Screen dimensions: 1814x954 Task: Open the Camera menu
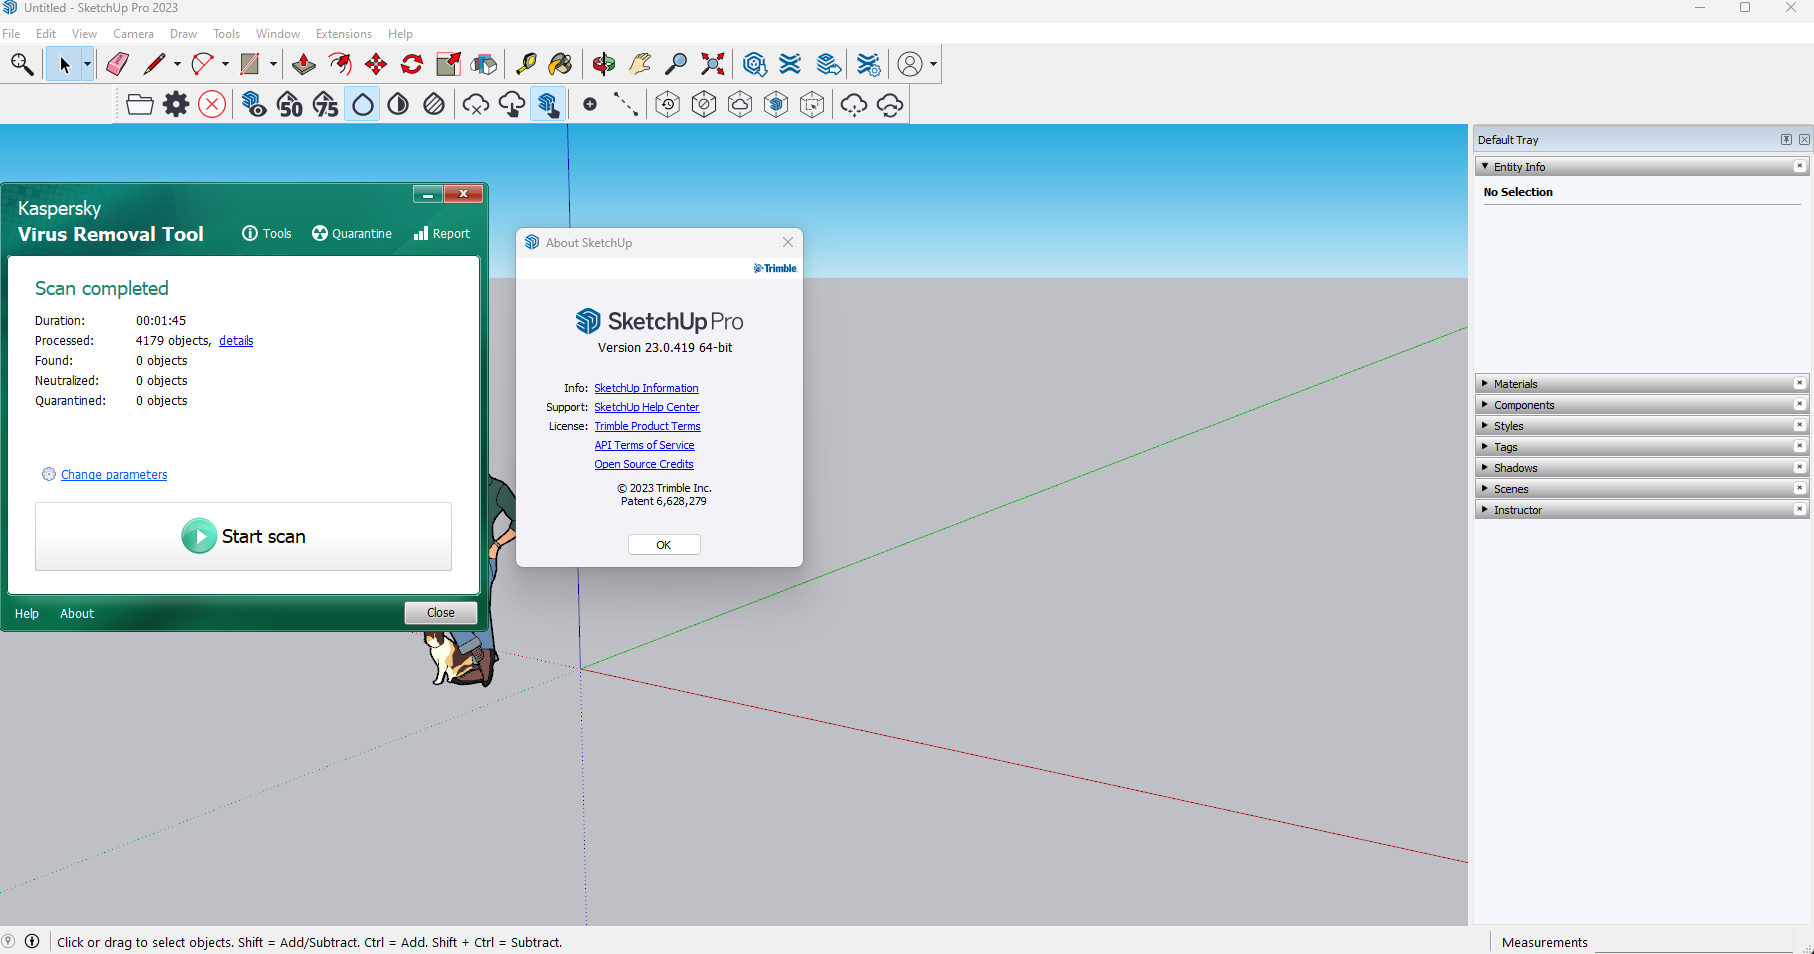tap(133, 34)
